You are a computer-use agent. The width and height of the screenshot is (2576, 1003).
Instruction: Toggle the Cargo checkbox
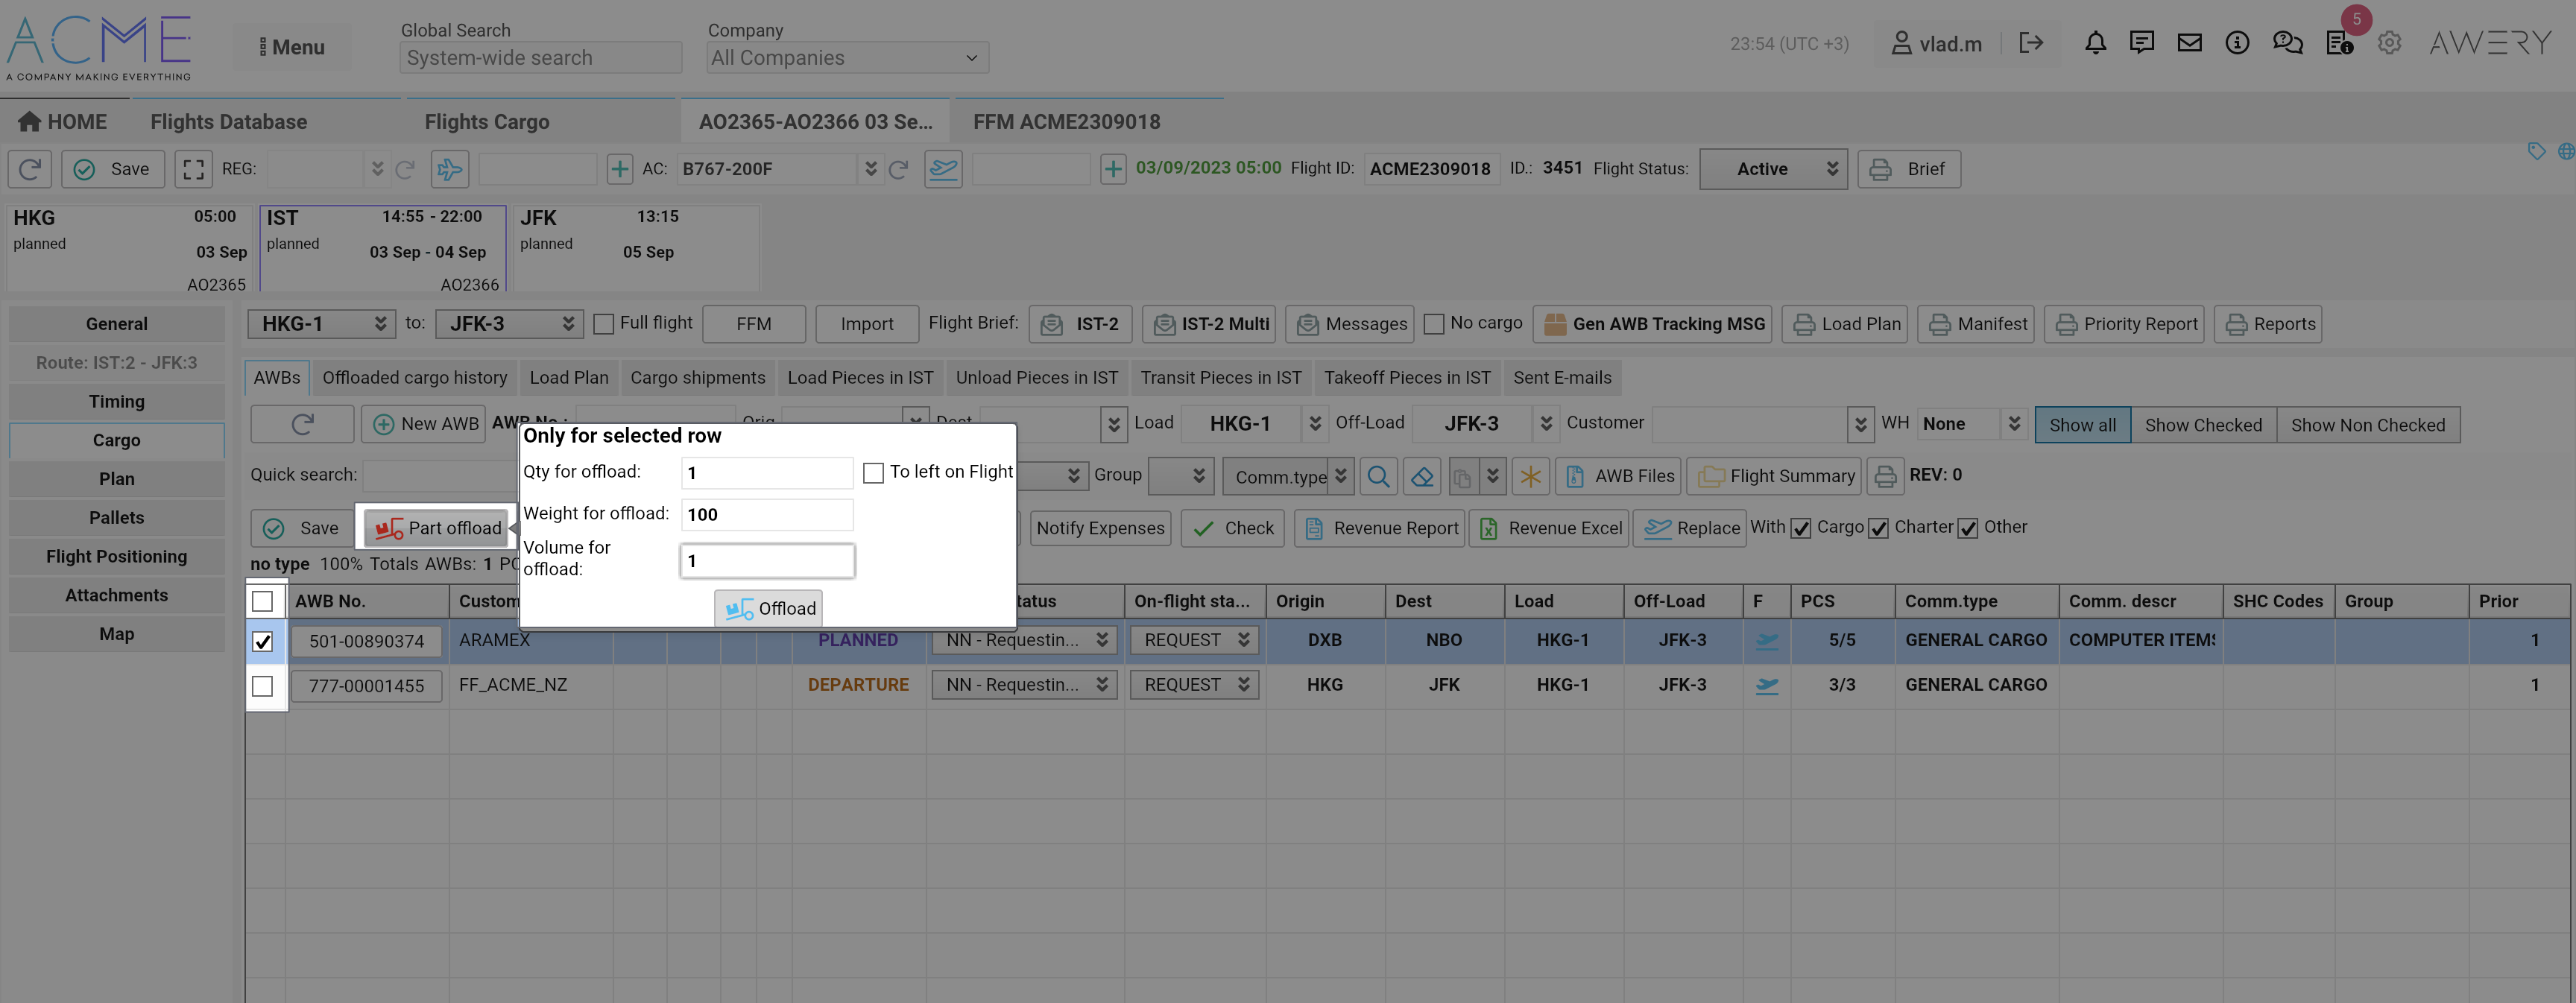point(1801,529)
